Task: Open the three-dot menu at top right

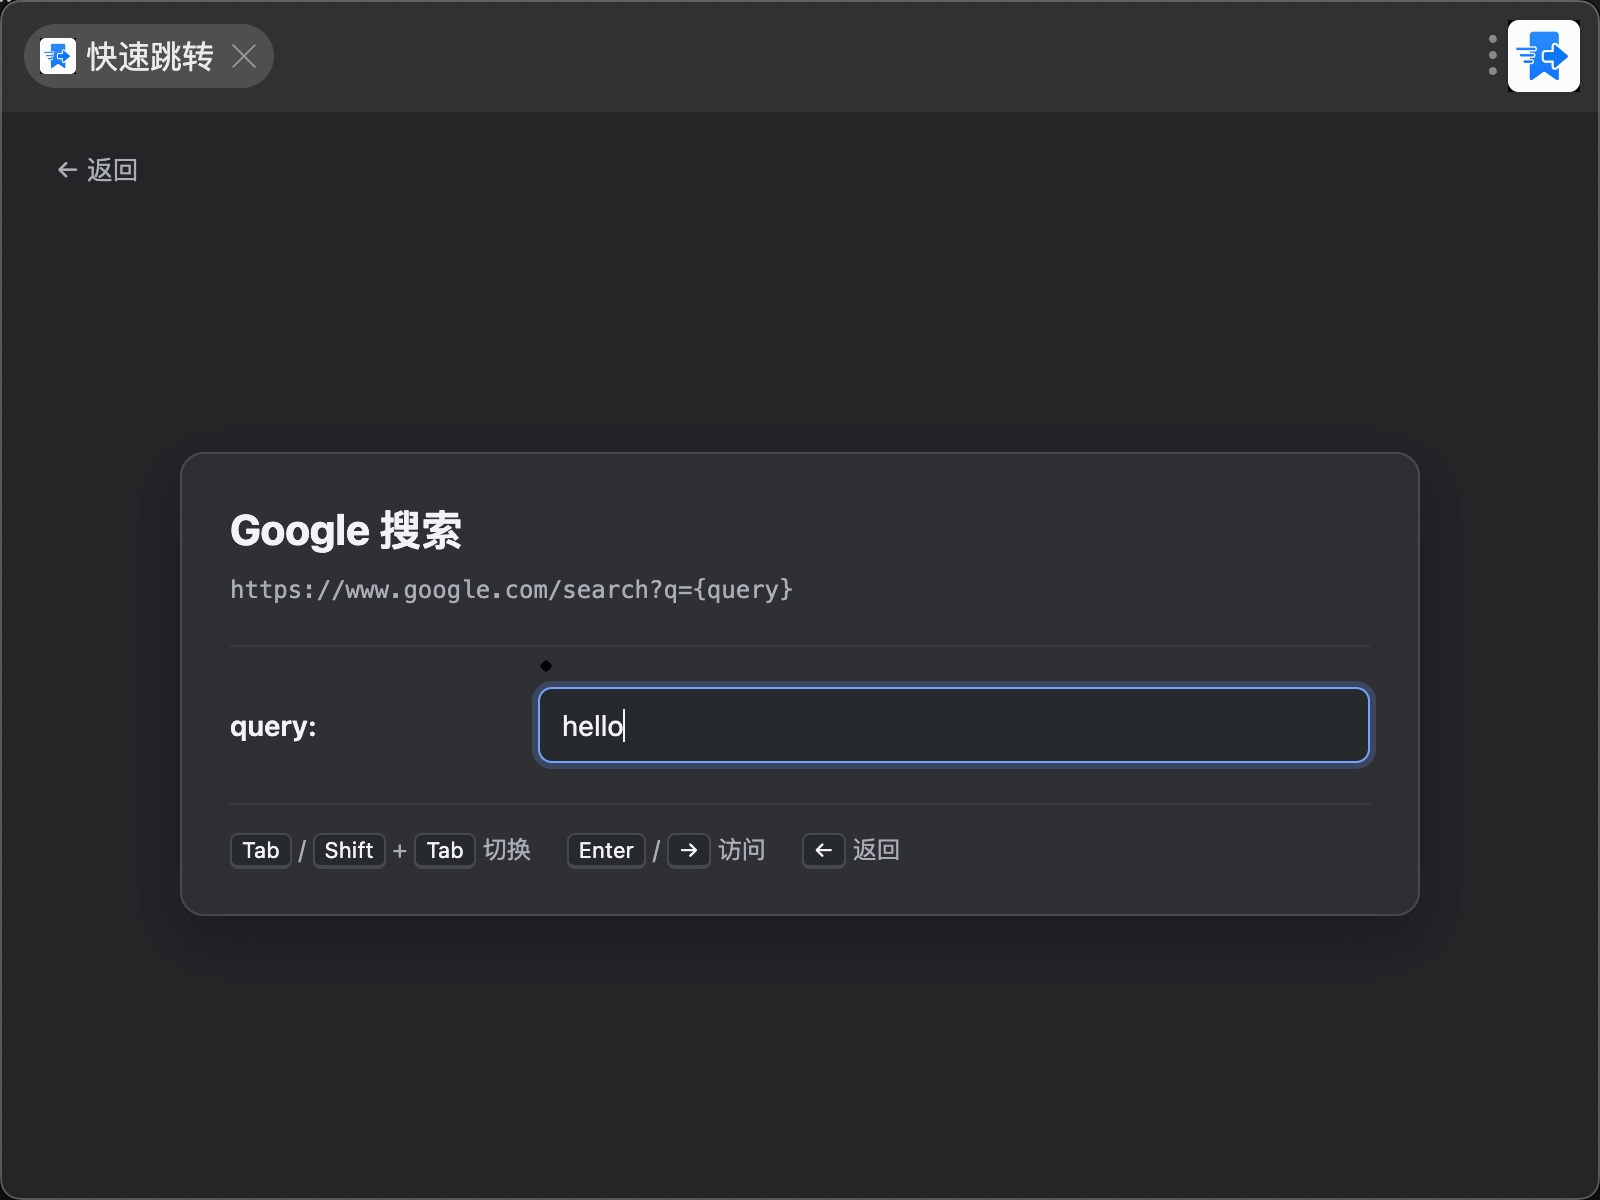Action: (1492, 56)
